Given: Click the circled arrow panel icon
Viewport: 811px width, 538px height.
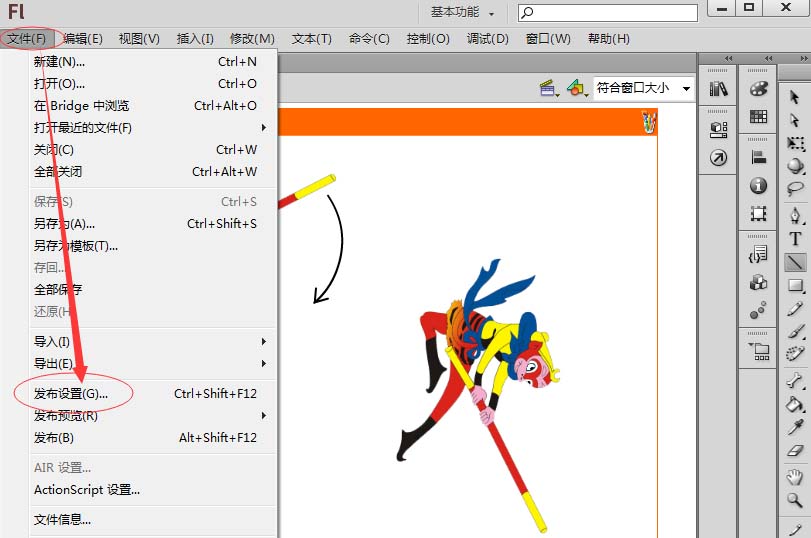Looking at the screenshot, I should pyautogui.click(x=718, y=158).
